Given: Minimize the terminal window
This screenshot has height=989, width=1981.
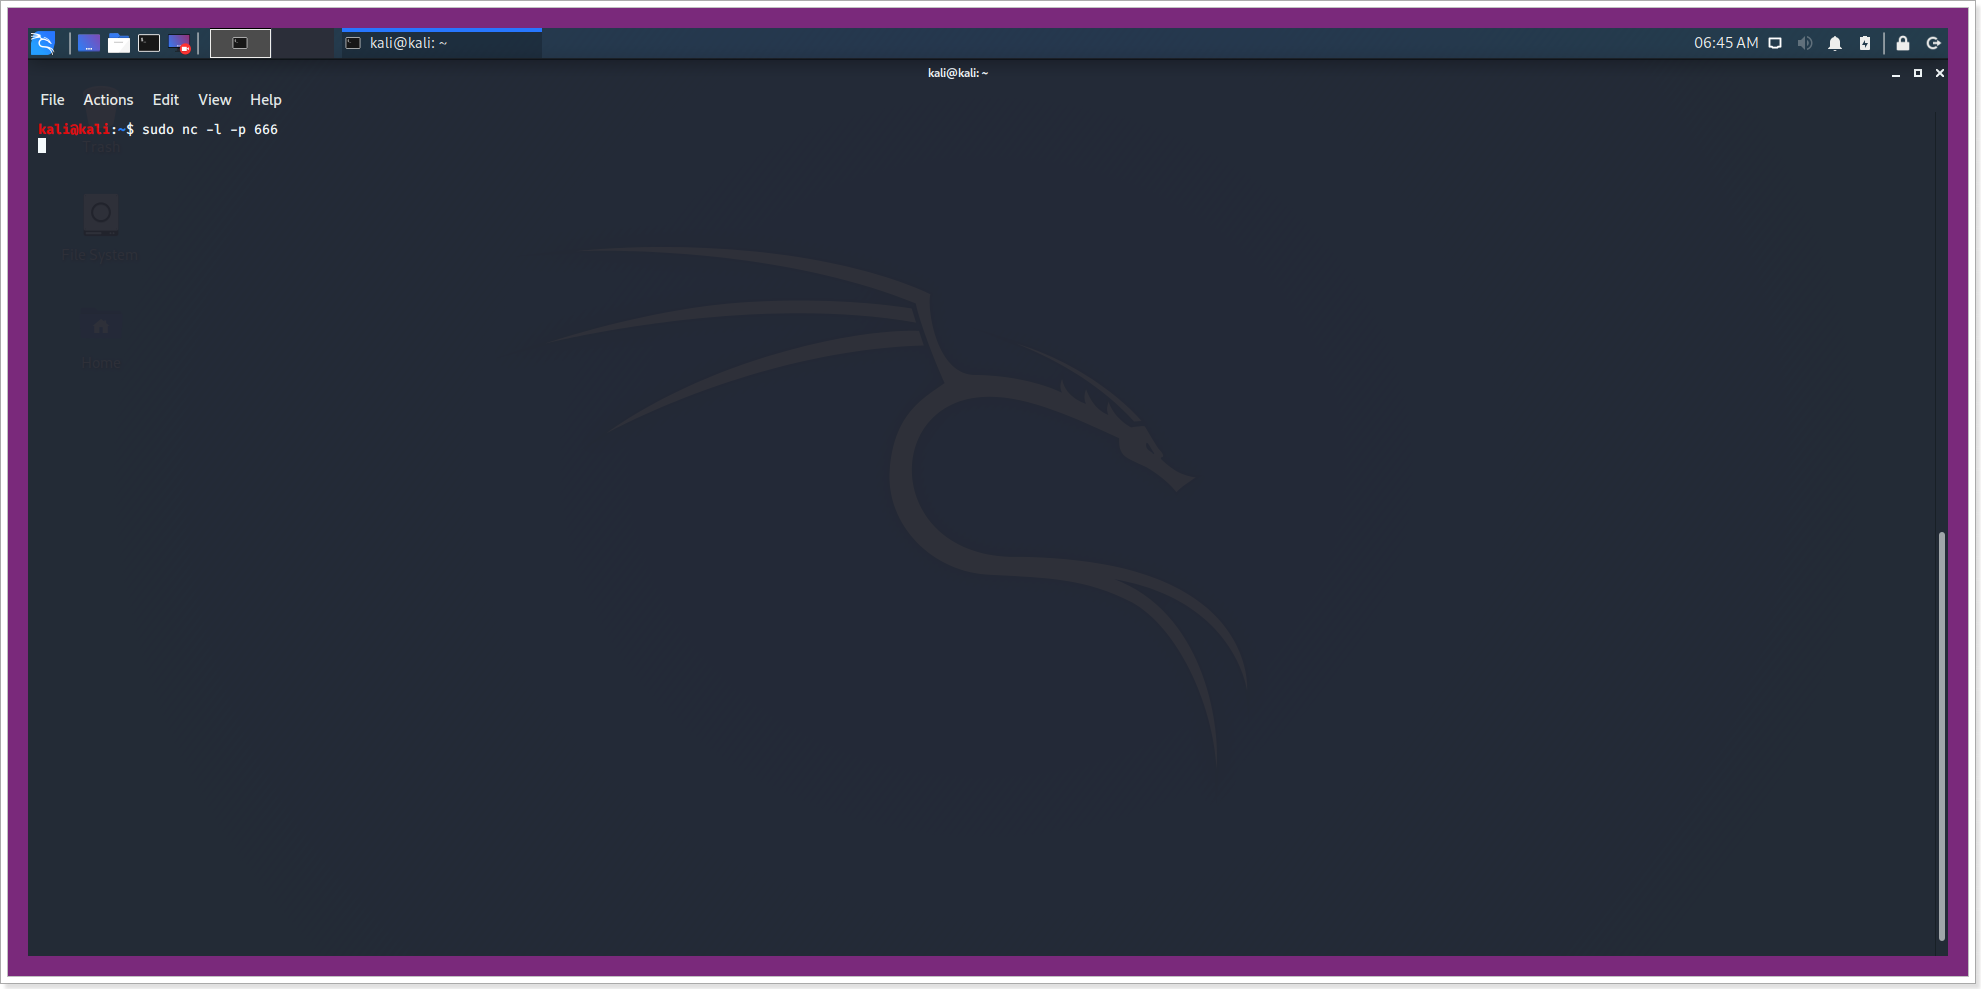Looking at the screenshot, I should pos(1896,73).
